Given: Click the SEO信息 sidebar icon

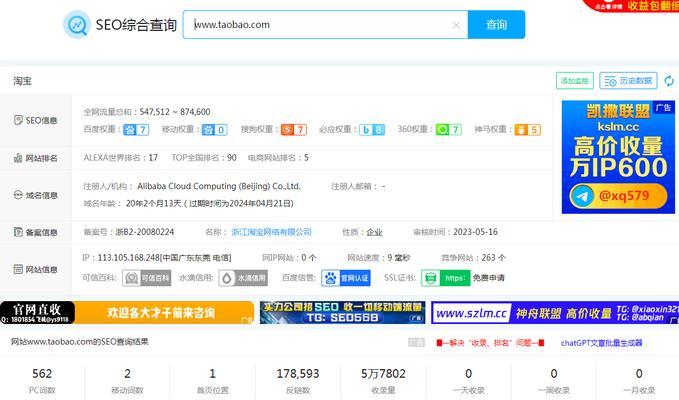Looking at the screenshot, I should (x=18, y=120).
